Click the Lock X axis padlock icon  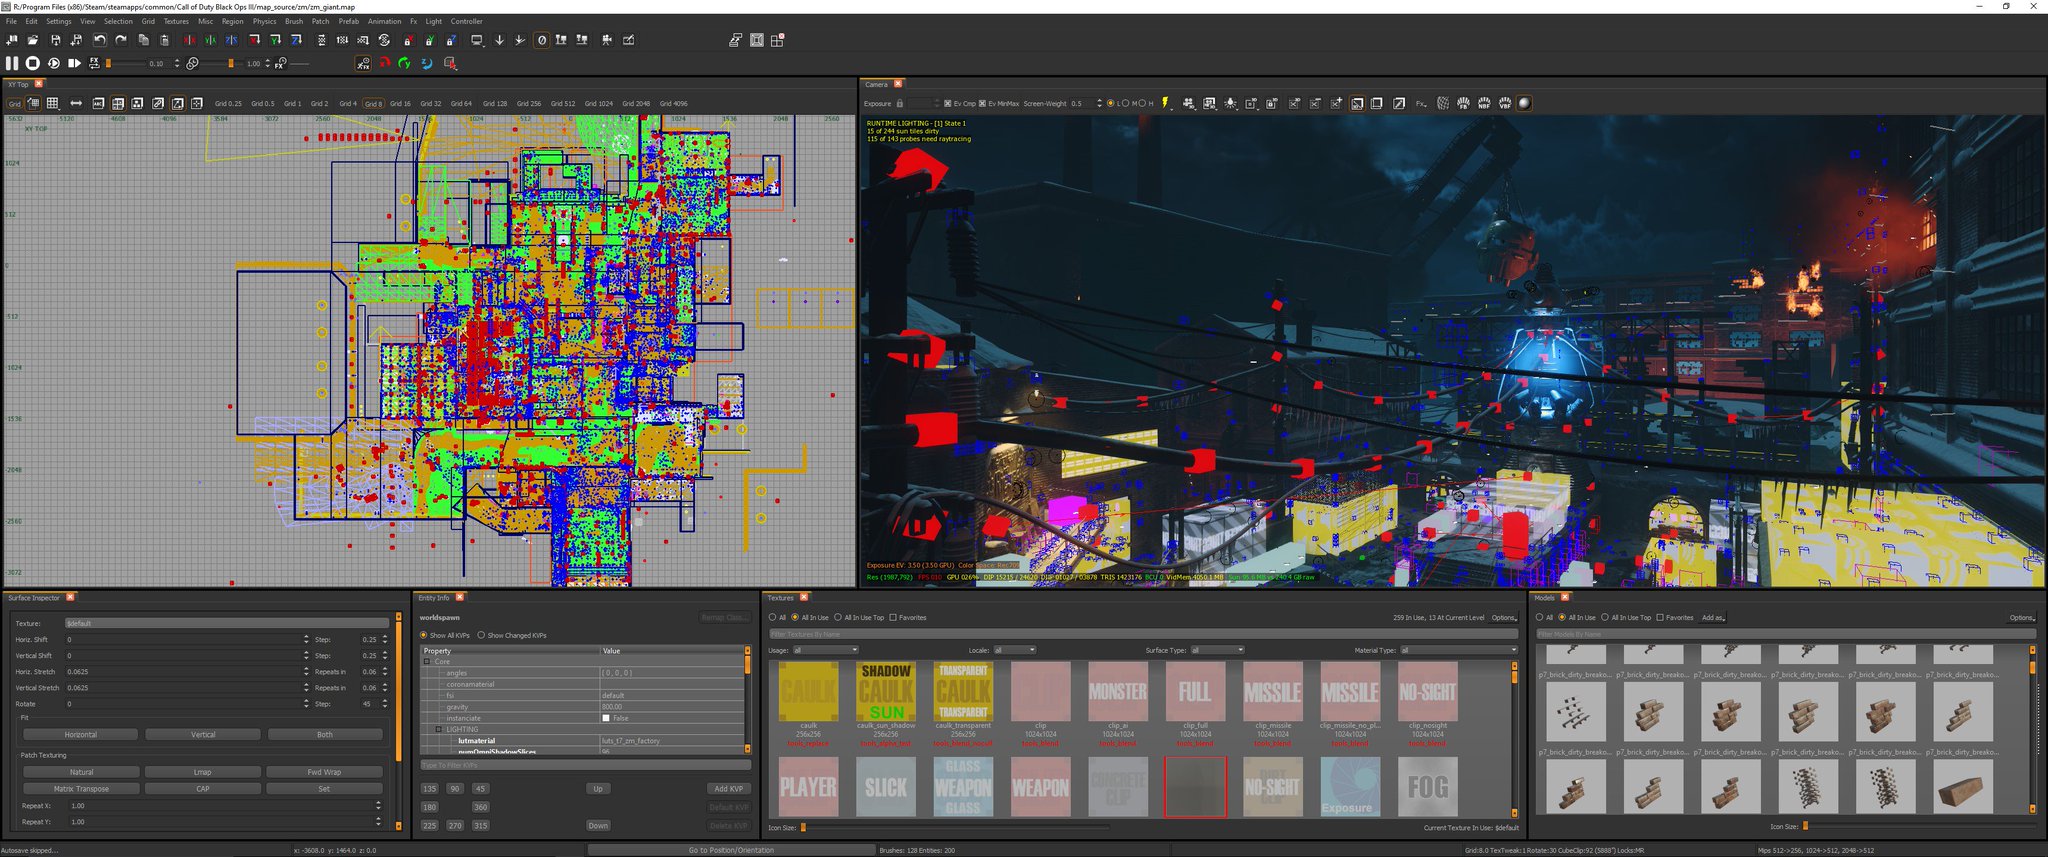(x=408, y=40)
